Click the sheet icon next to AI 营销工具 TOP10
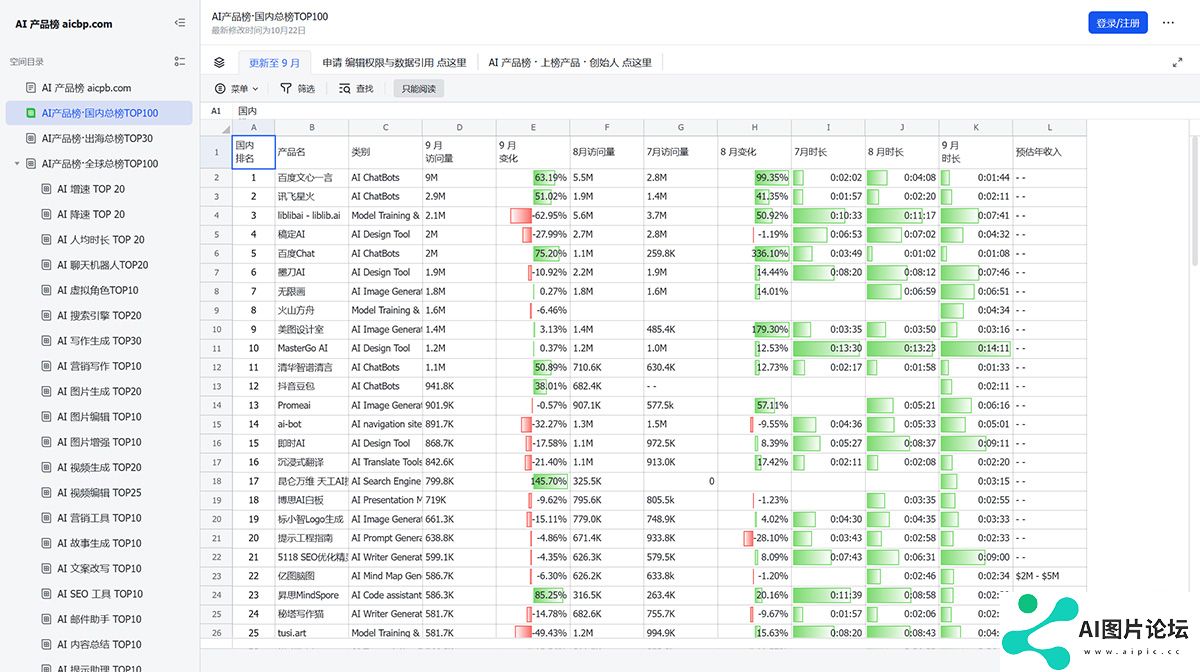 [47, 518]
